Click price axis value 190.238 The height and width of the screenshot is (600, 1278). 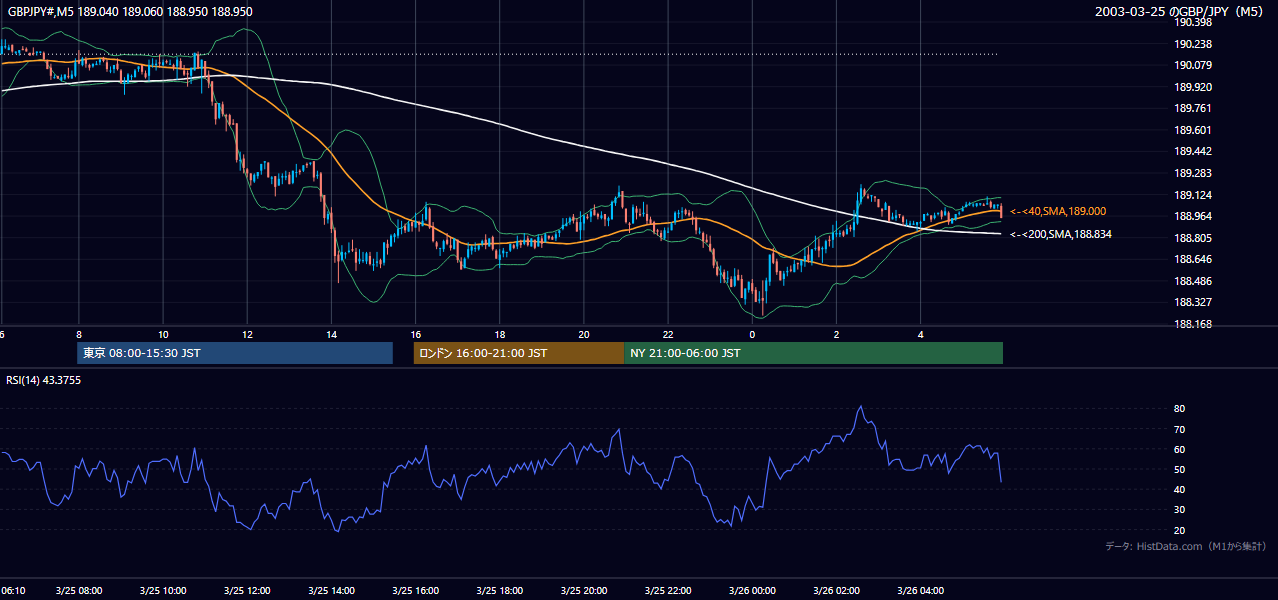(1193, 44)
